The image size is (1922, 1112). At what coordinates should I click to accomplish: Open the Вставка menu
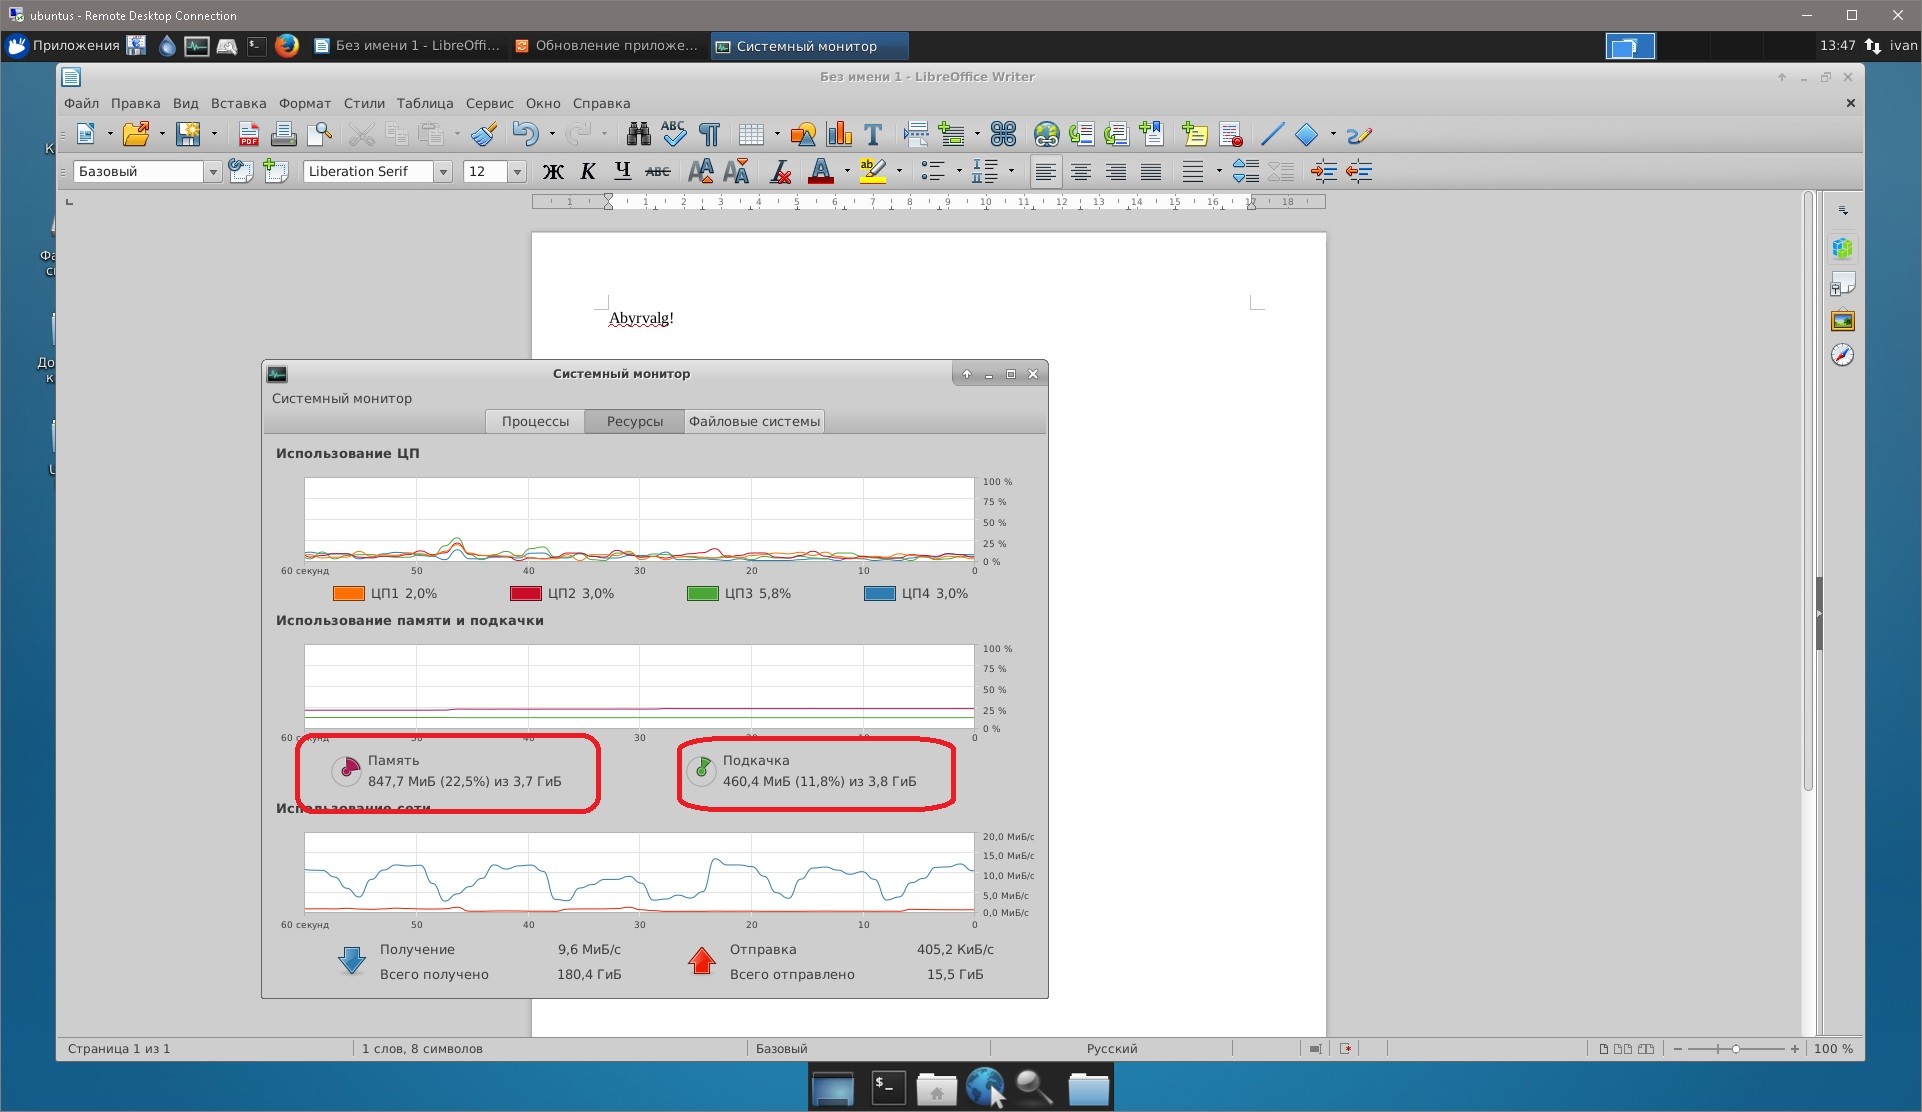(x=238, y=103)
